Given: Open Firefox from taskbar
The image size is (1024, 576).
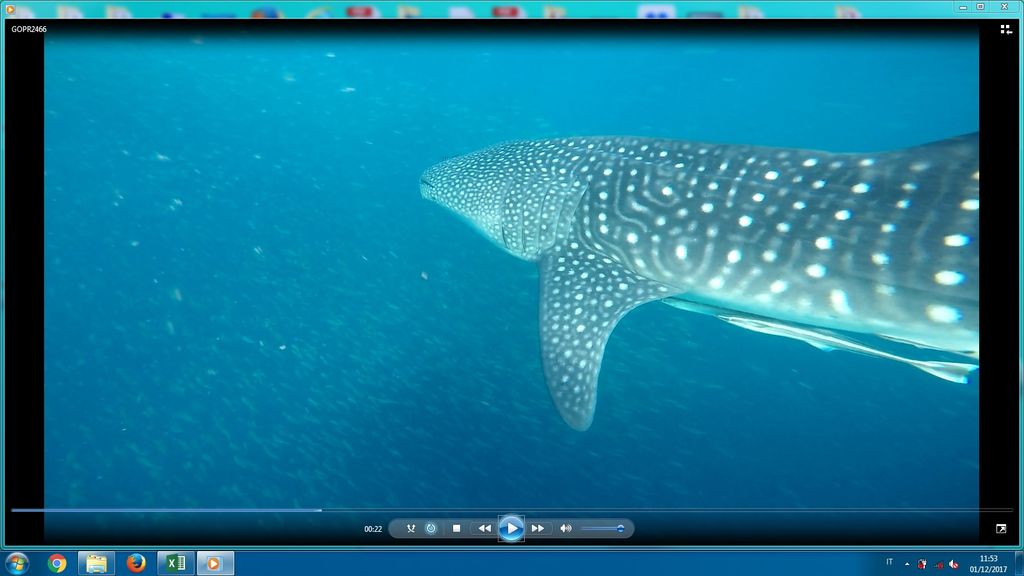Looking at the screenshot, I should [136, 563].
